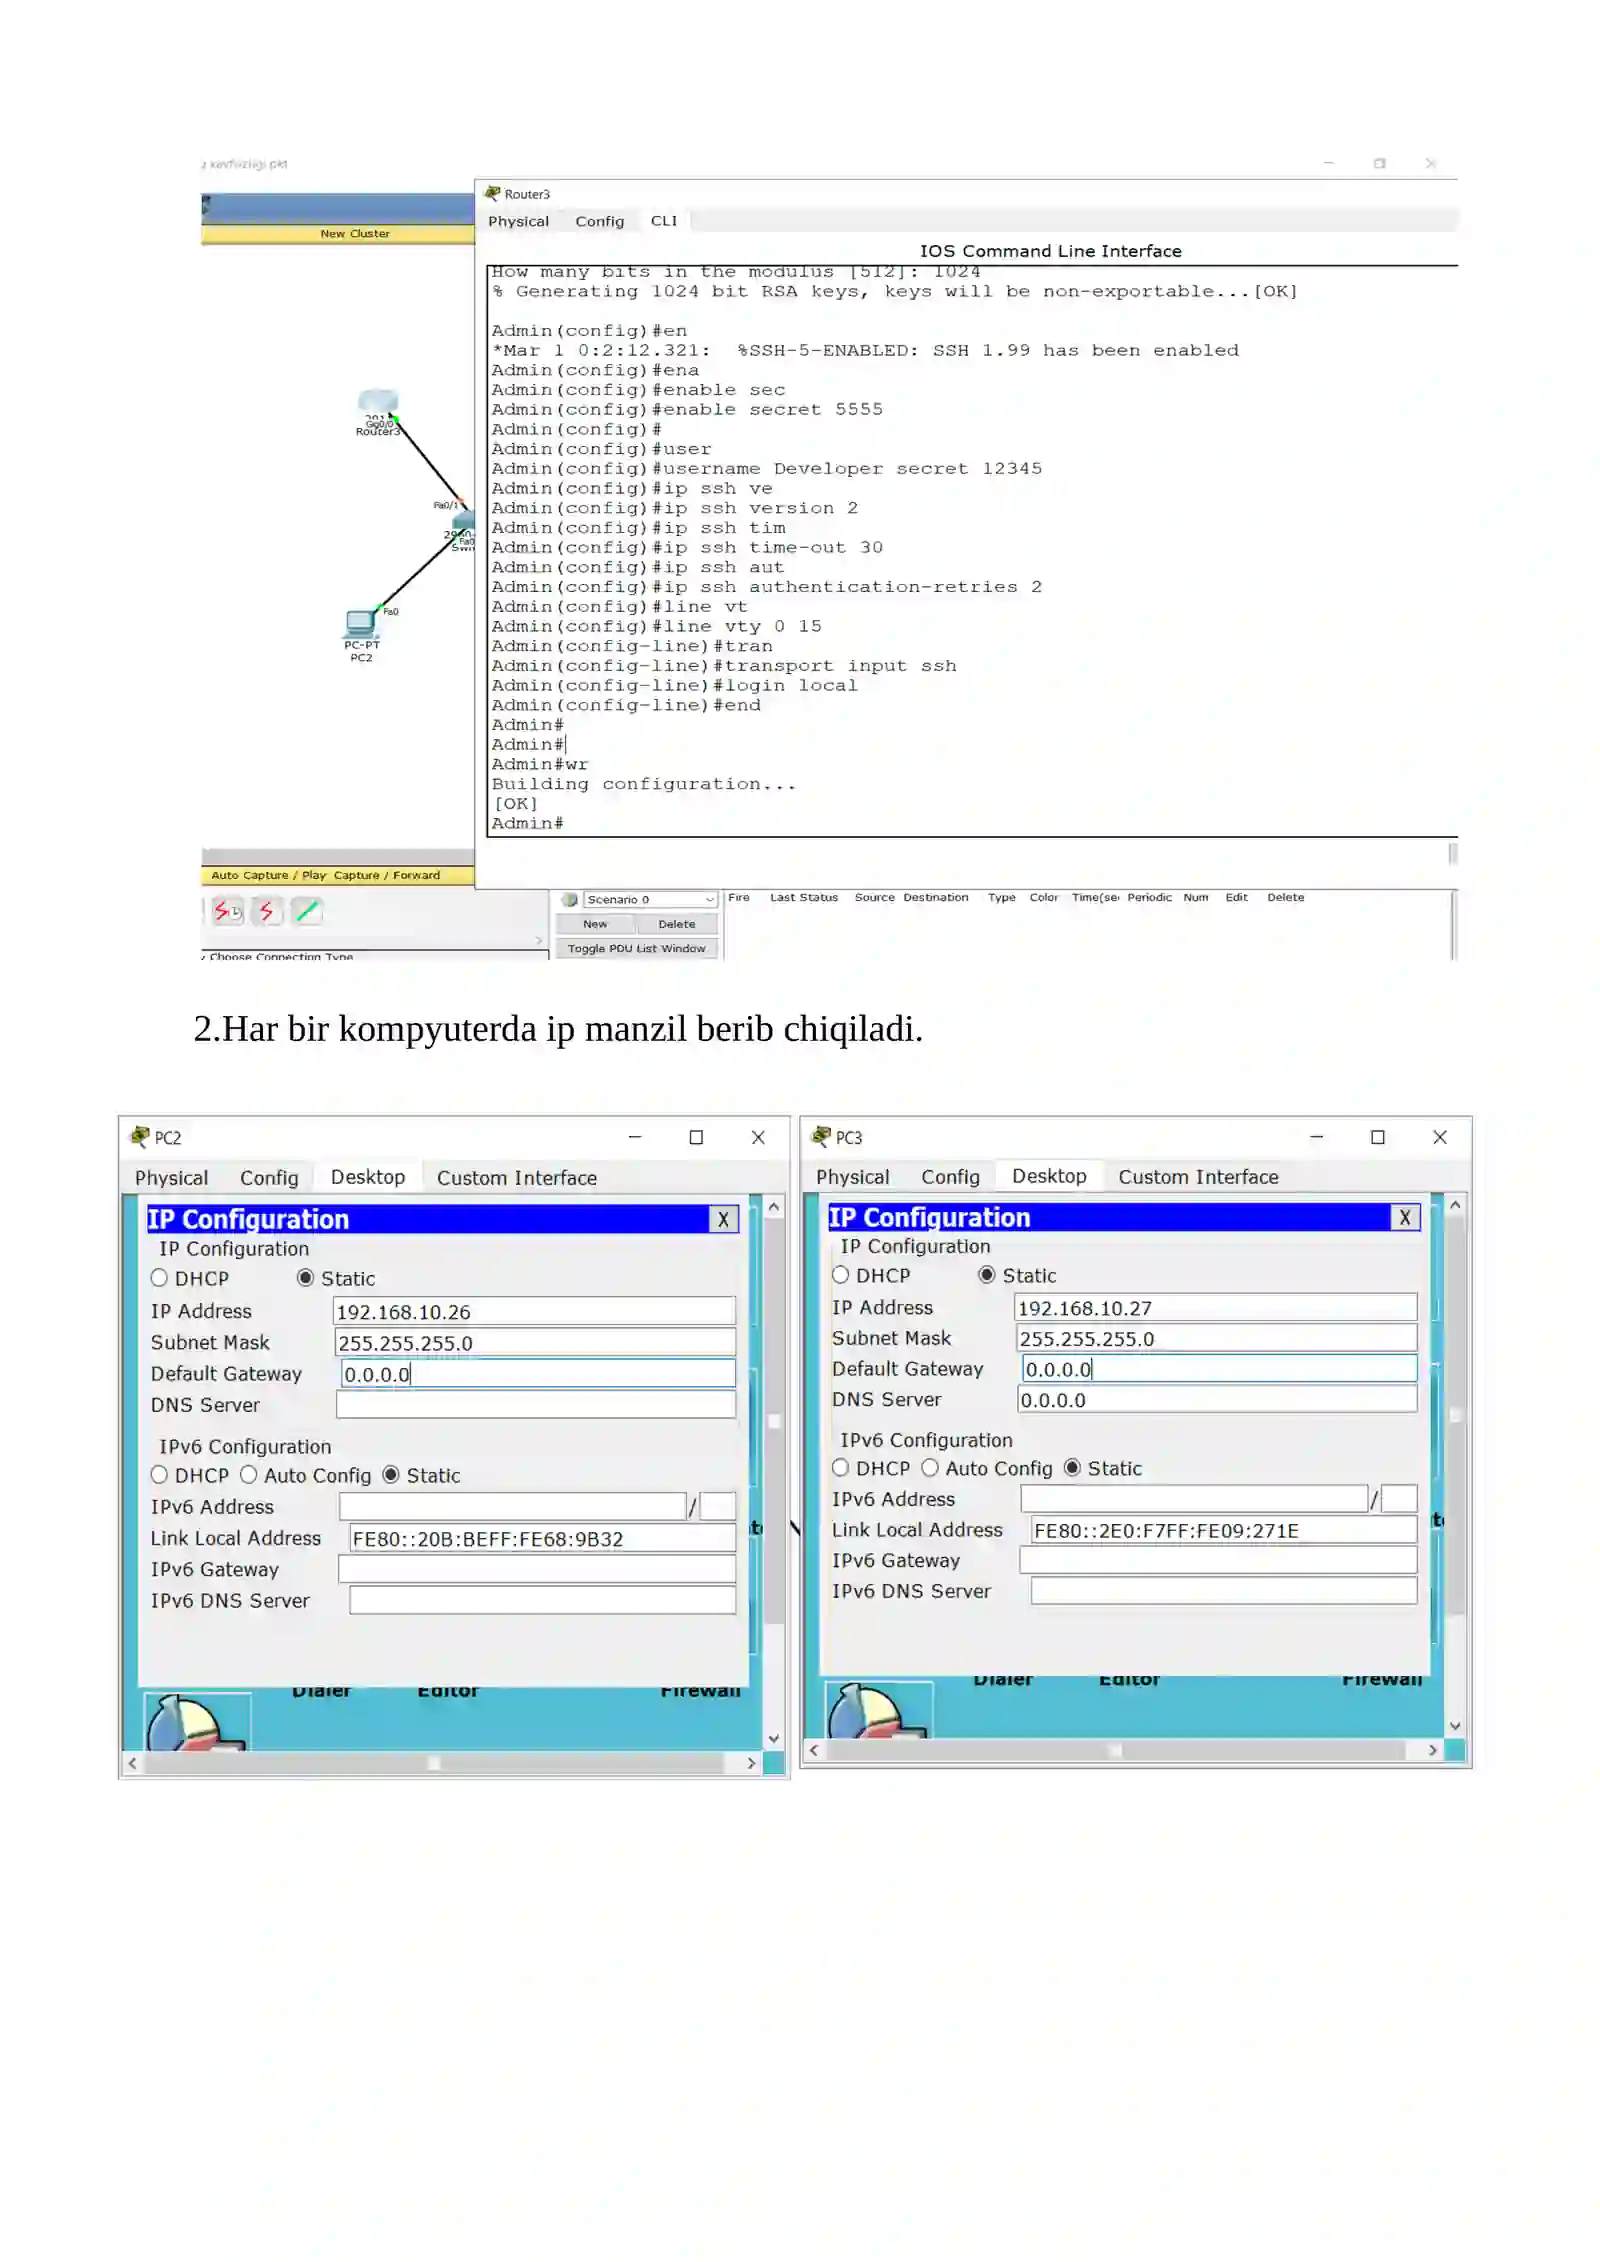Select IPv6 DHCP option in PC2

pyautogui.click(x=159, y=1475)
